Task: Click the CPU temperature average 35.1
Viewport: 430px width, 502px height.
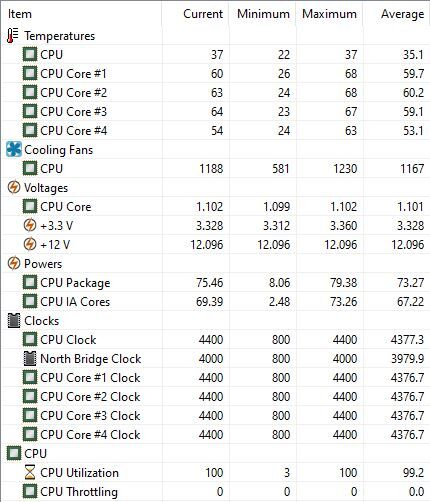Action: pyautogui.click(x=413, y=55)
